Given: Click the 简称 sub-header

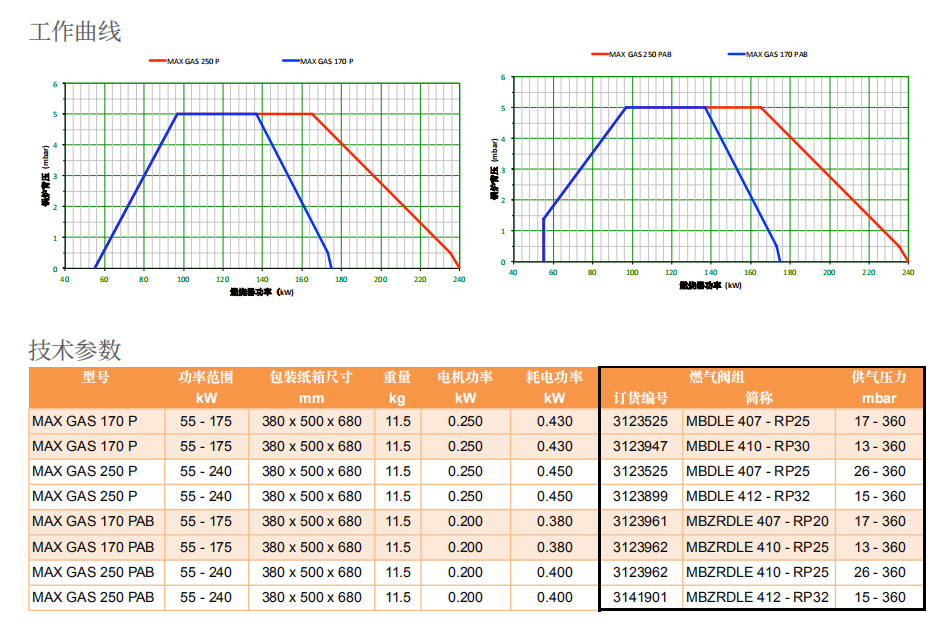Looking at the screenshot, I should point(759,398).
